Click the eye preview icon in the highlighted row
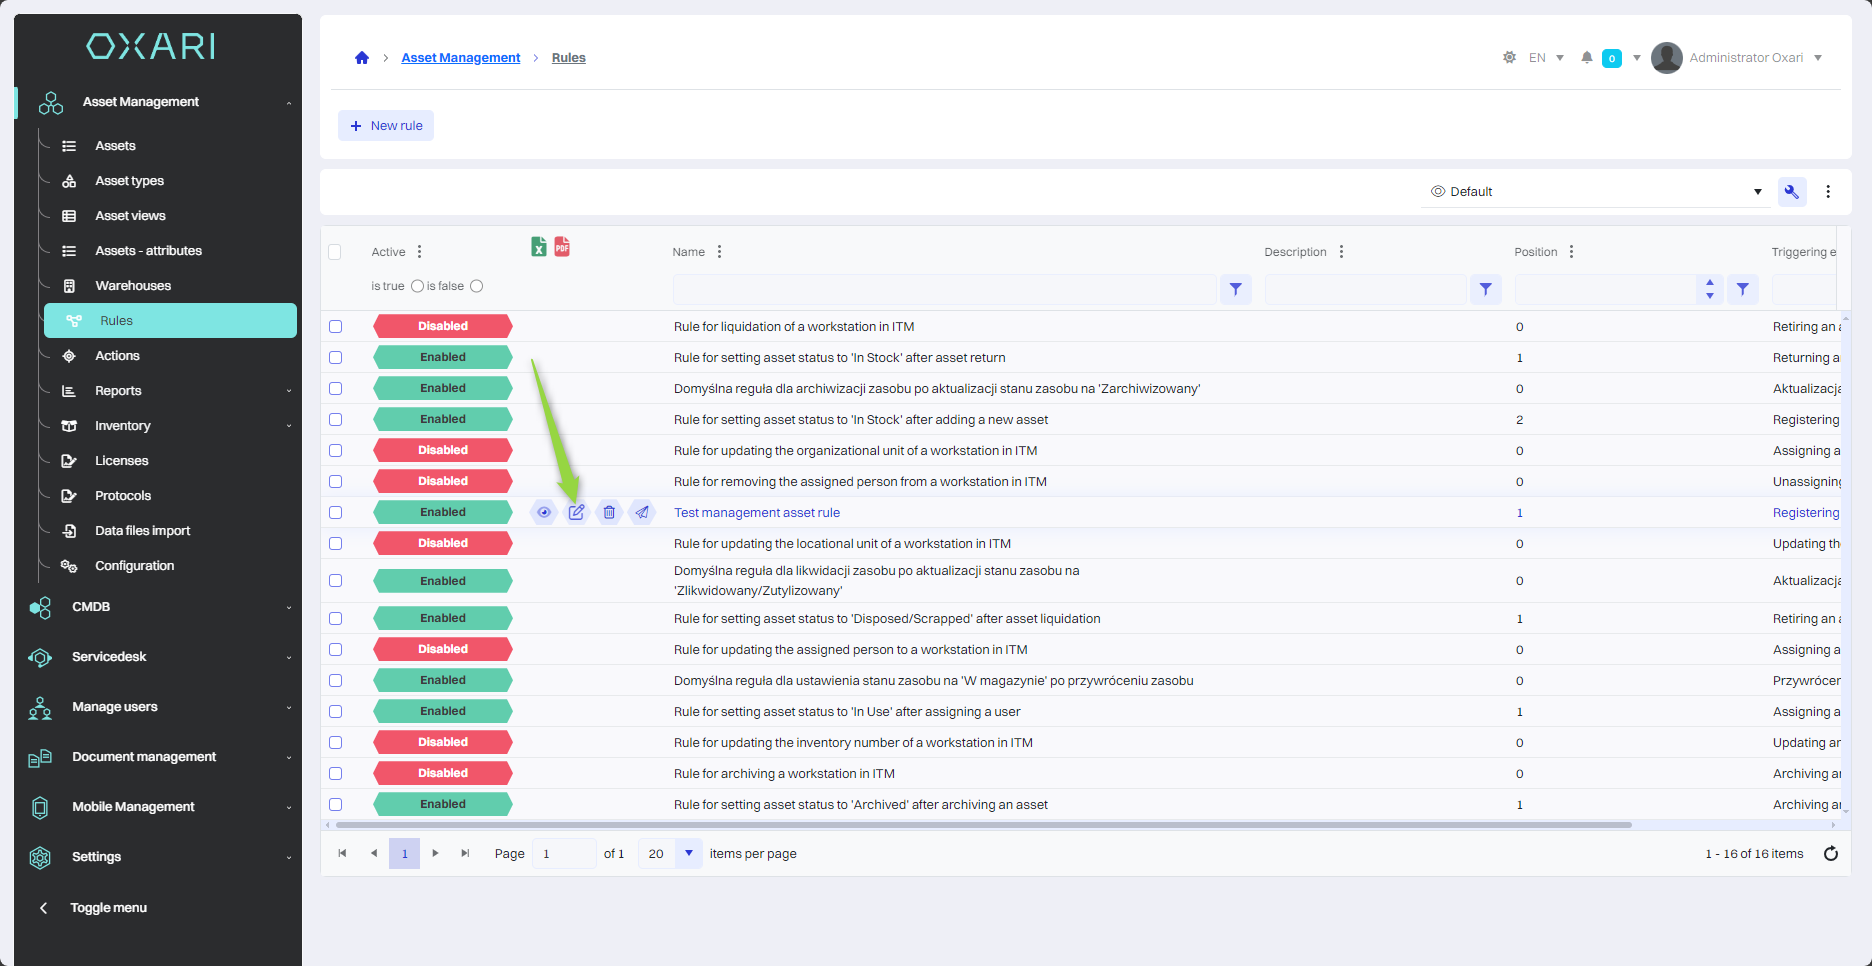This screenshot has height=966, width=1872. click(544, 512)
